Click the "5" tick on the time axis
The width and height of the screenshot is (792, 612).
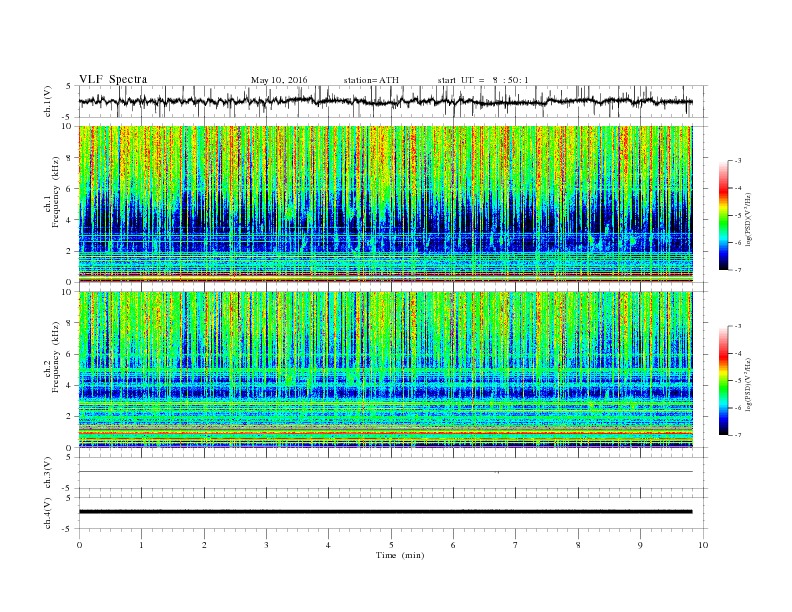coord(391,545)
